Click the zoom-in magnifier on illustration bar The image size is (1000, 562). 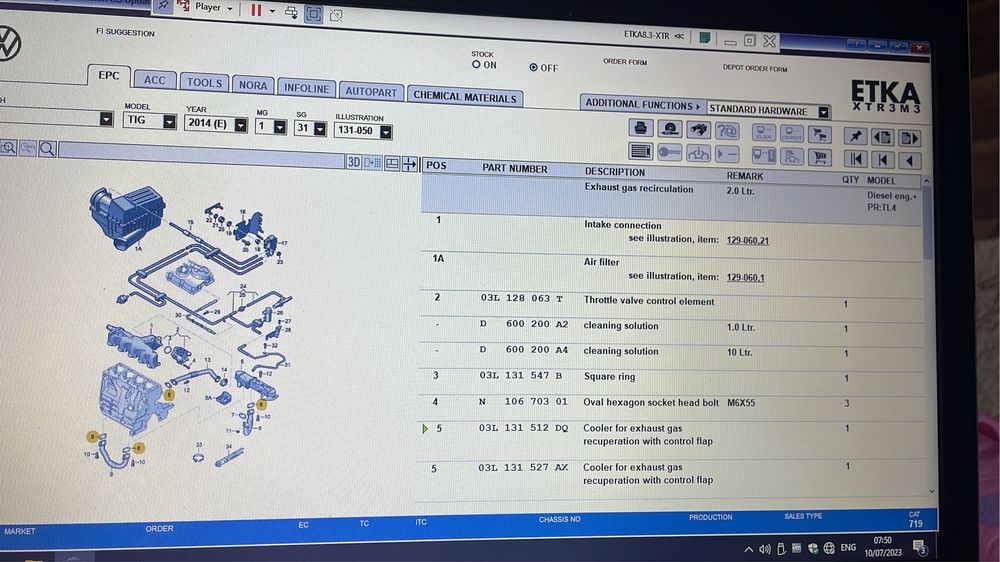(x=8, y=148)
